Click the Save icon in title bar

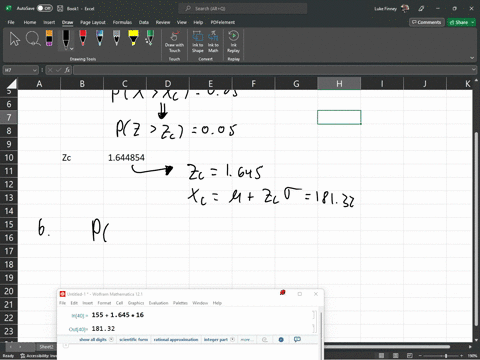click(x=60, y=8)
